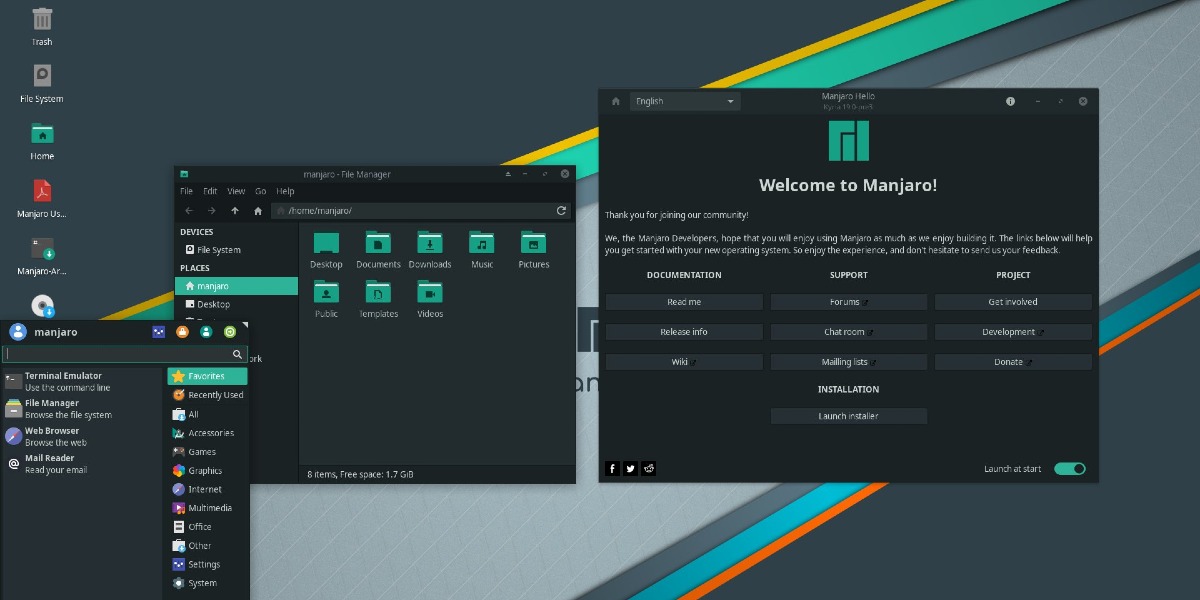1200x600 pixels.
Task: Reload the file manager folder view
Action: tap(561, 211)
